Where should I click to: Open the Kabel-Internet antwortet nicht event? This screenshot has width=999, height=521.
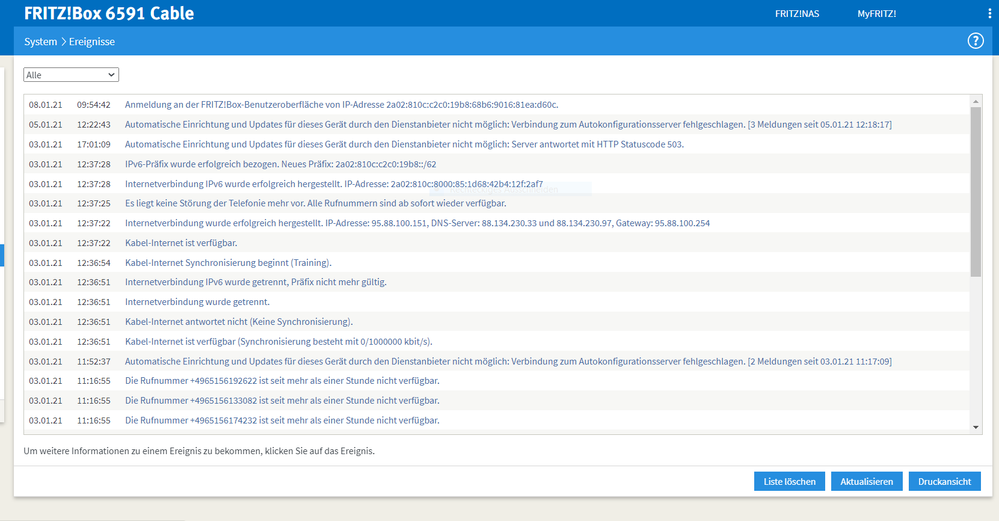(x=239, y=322)
